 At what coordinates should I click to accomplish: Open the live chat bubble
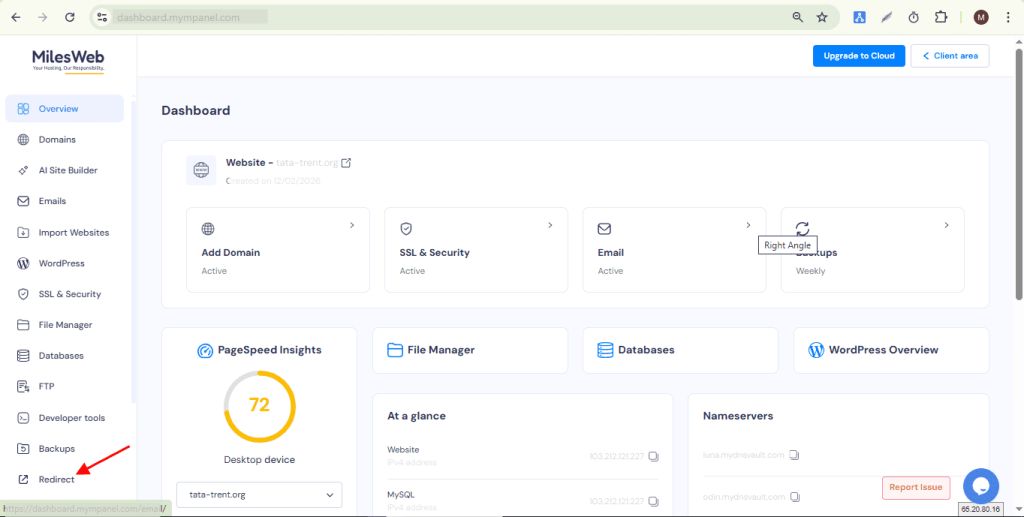click(981, 486)
